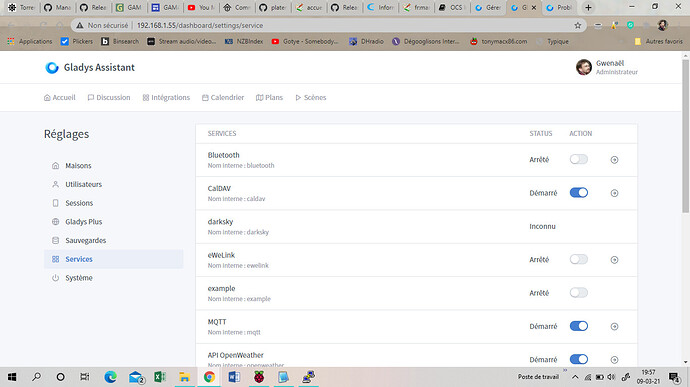Click the browser address bar URL
690x387 pixels.
pyautogui.click(x=200, y=26)
